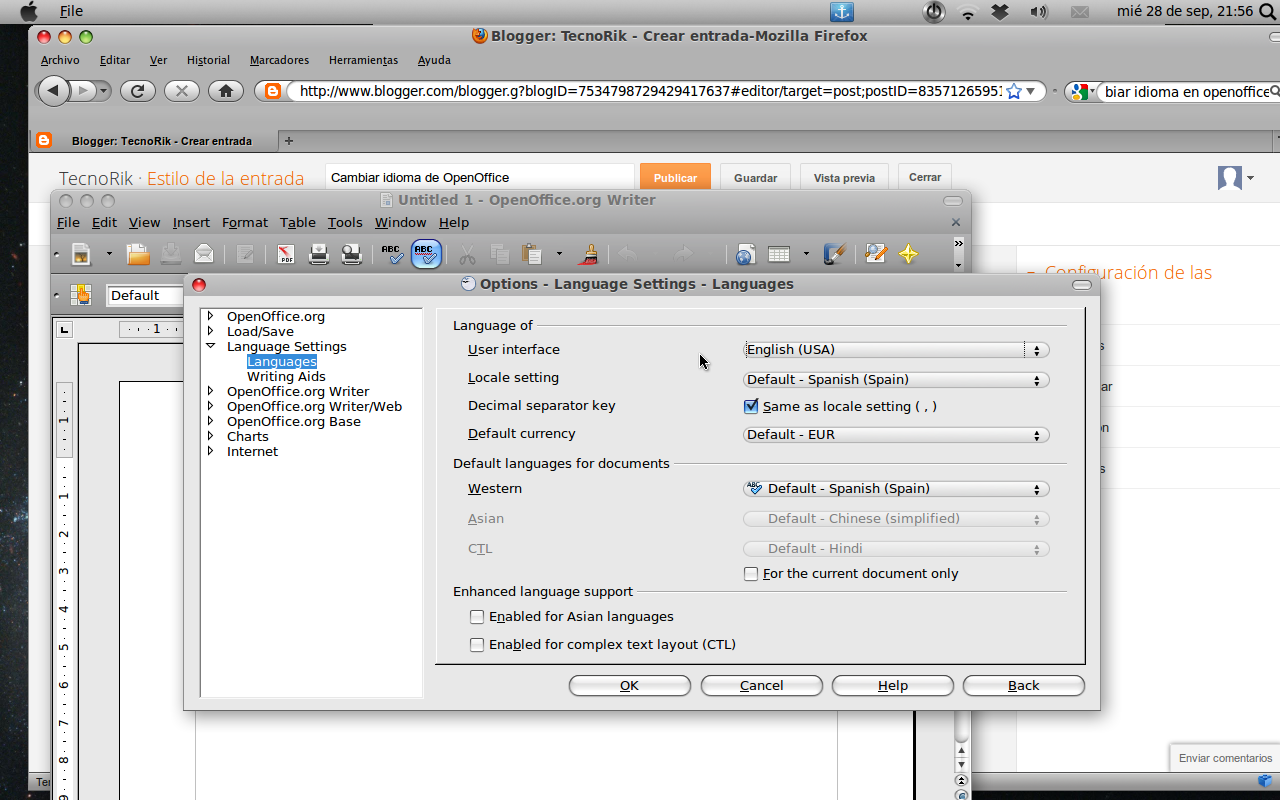1280x800 pixels.
Task: Confirm settings with the OK button
Action: point(629,685)
